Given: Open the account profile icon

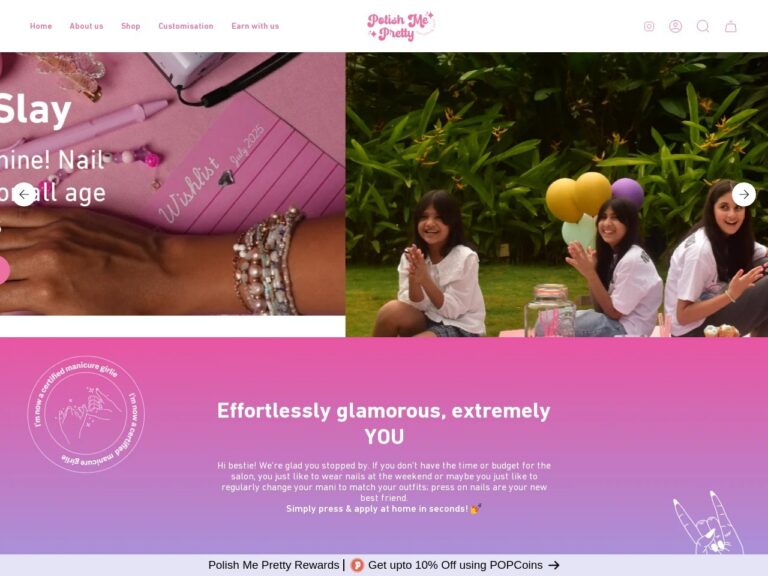Looking at the screenshot, I should 675,26.
